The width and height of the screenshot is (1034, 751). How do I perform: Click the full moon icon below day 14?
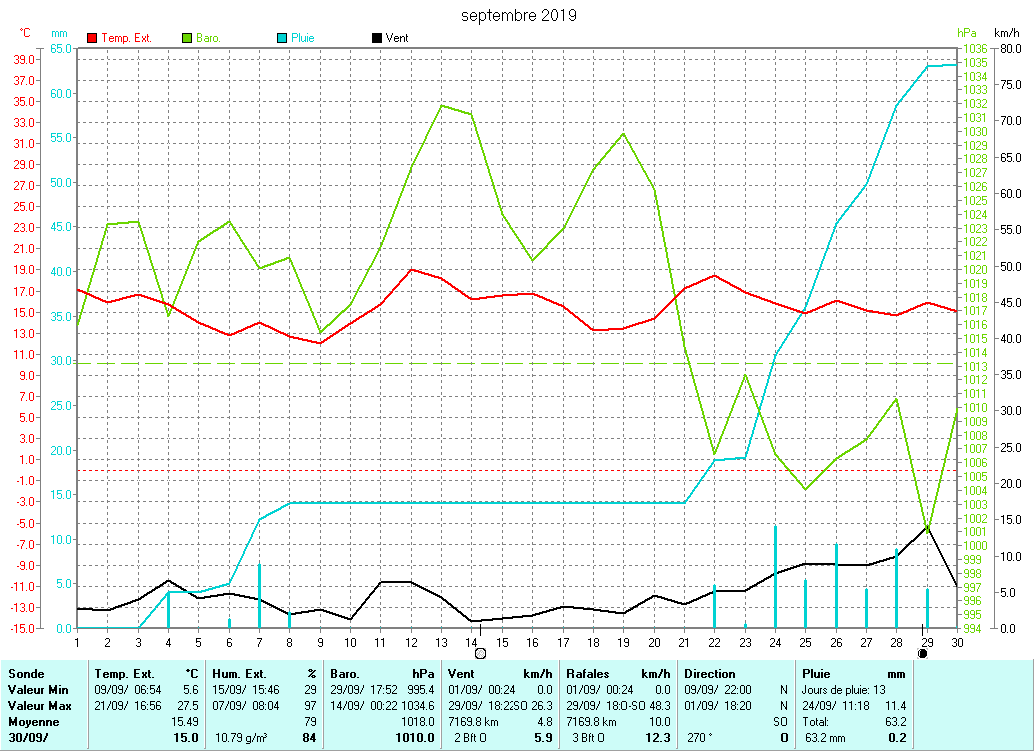480,653
